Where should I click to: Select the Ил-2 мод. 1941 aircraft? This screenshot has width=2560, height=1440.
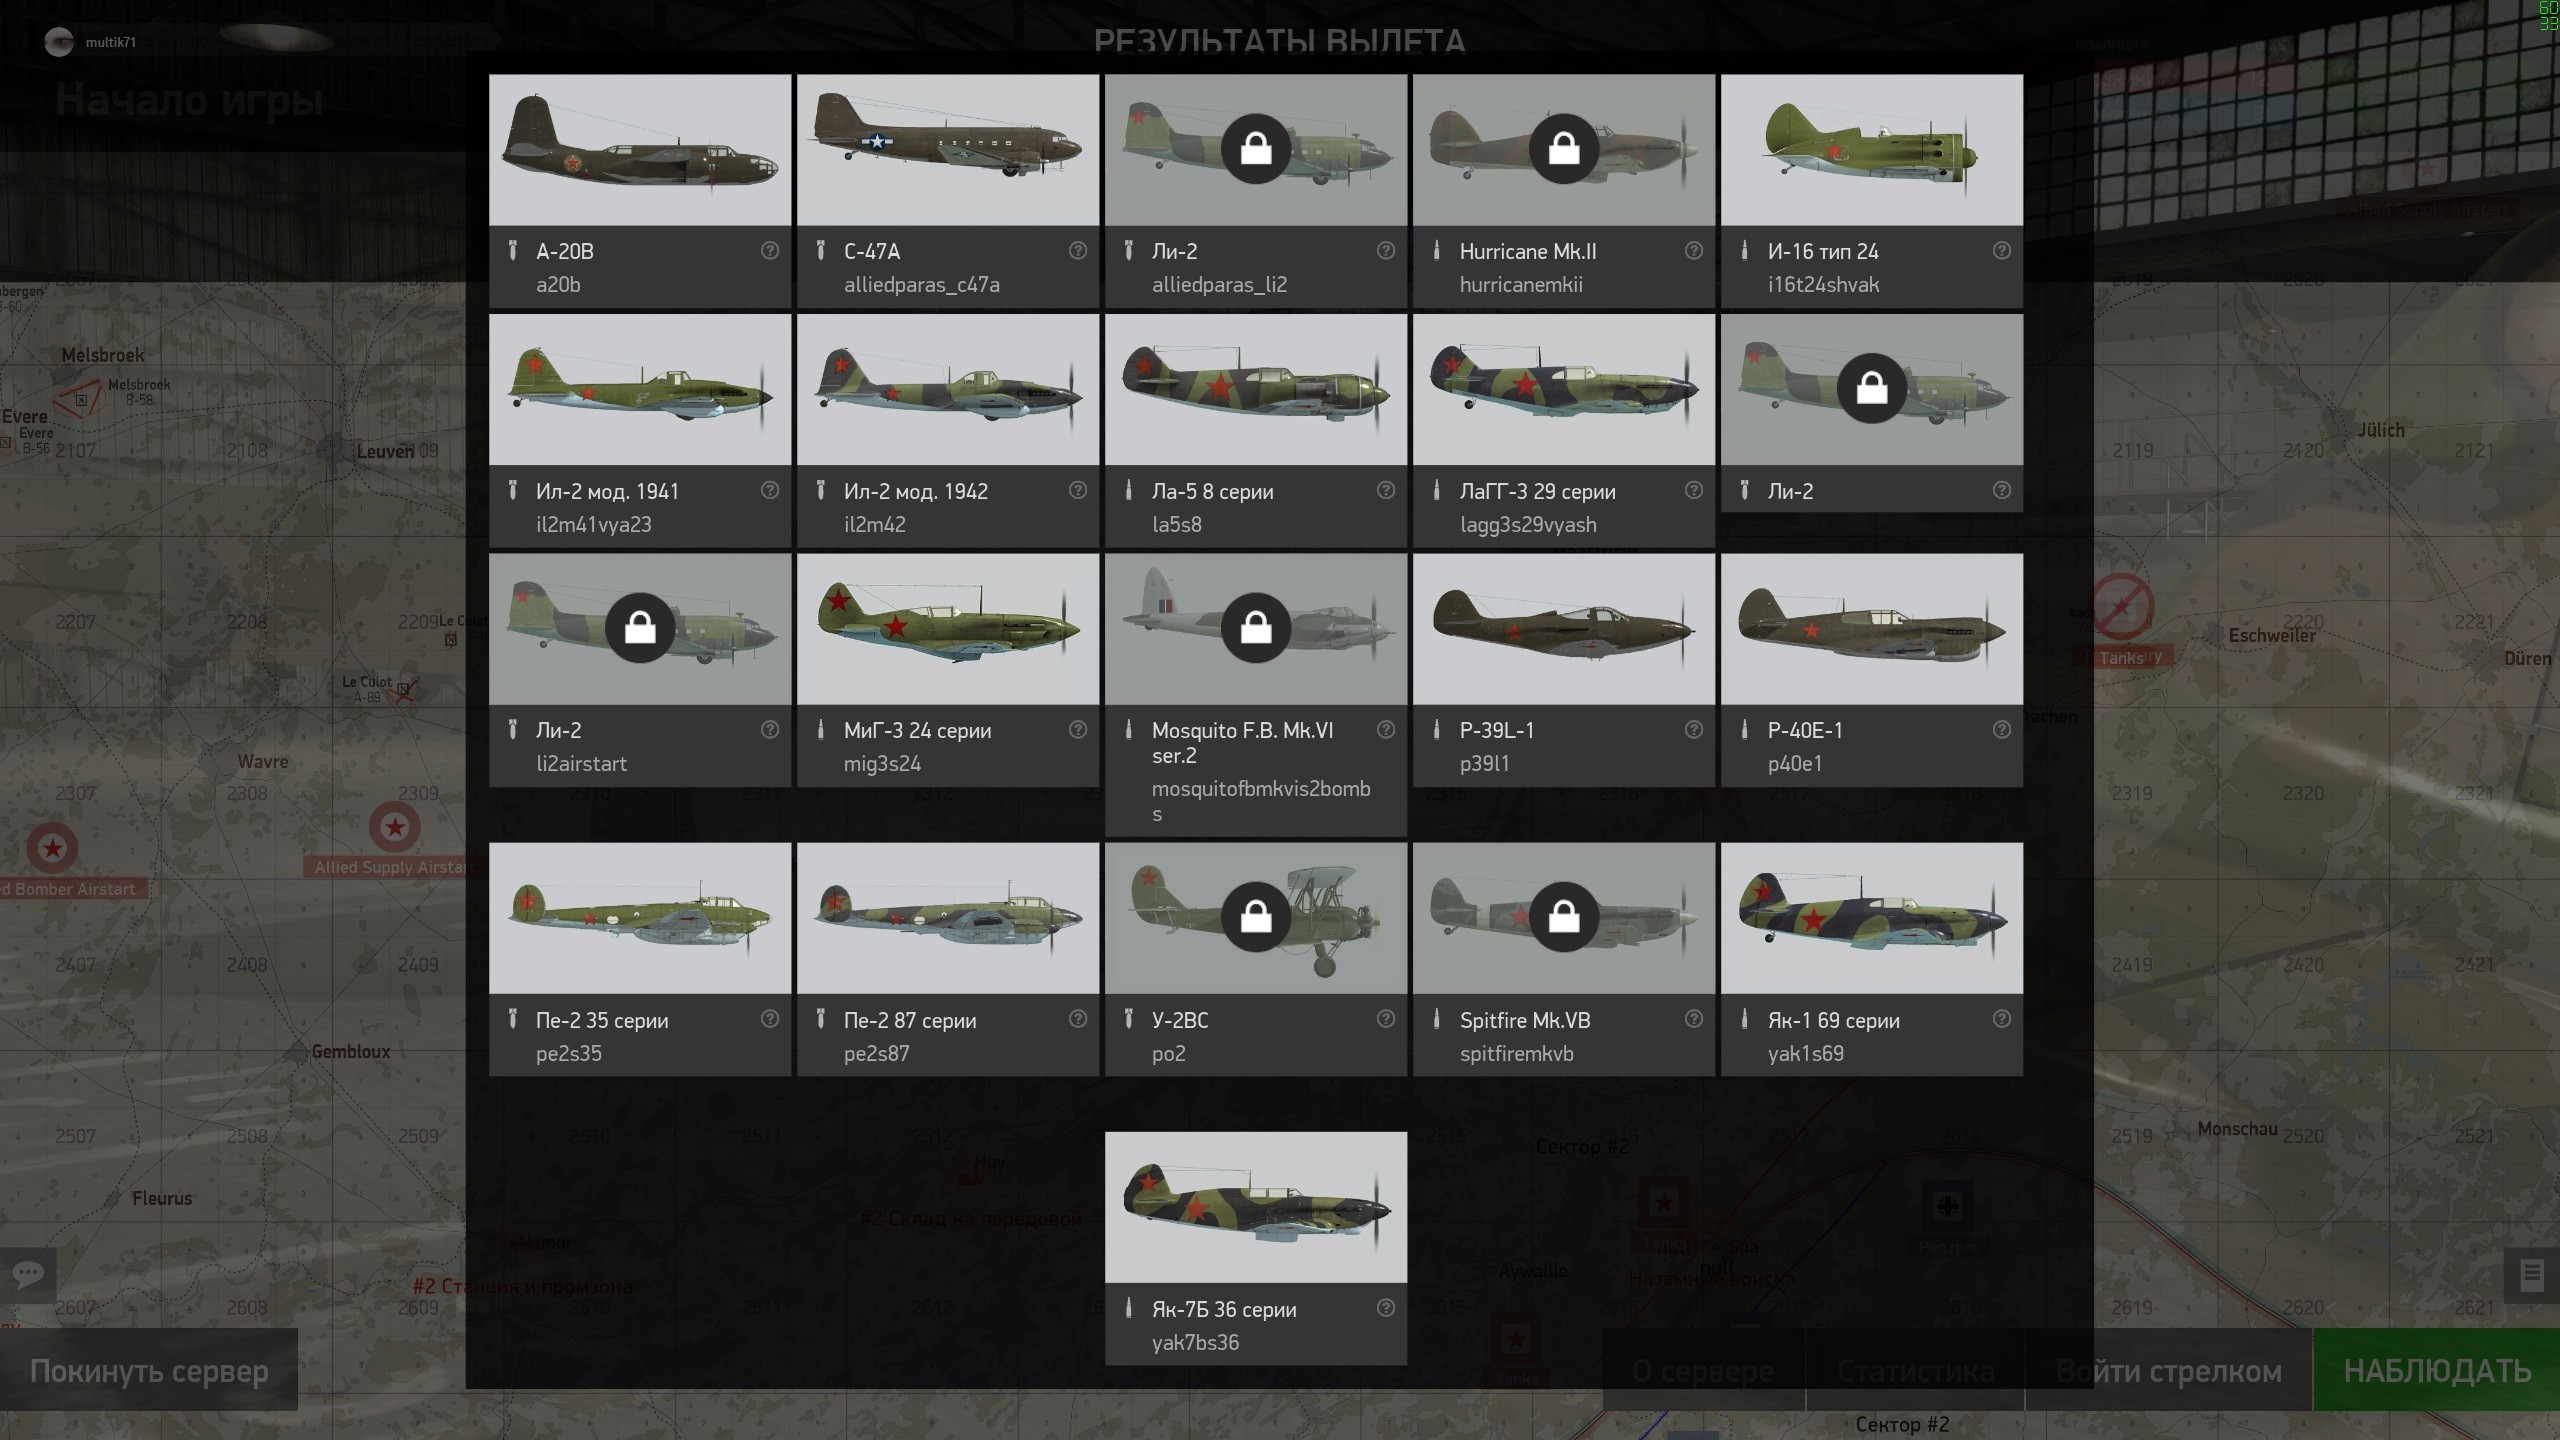(x=640, y=431)
